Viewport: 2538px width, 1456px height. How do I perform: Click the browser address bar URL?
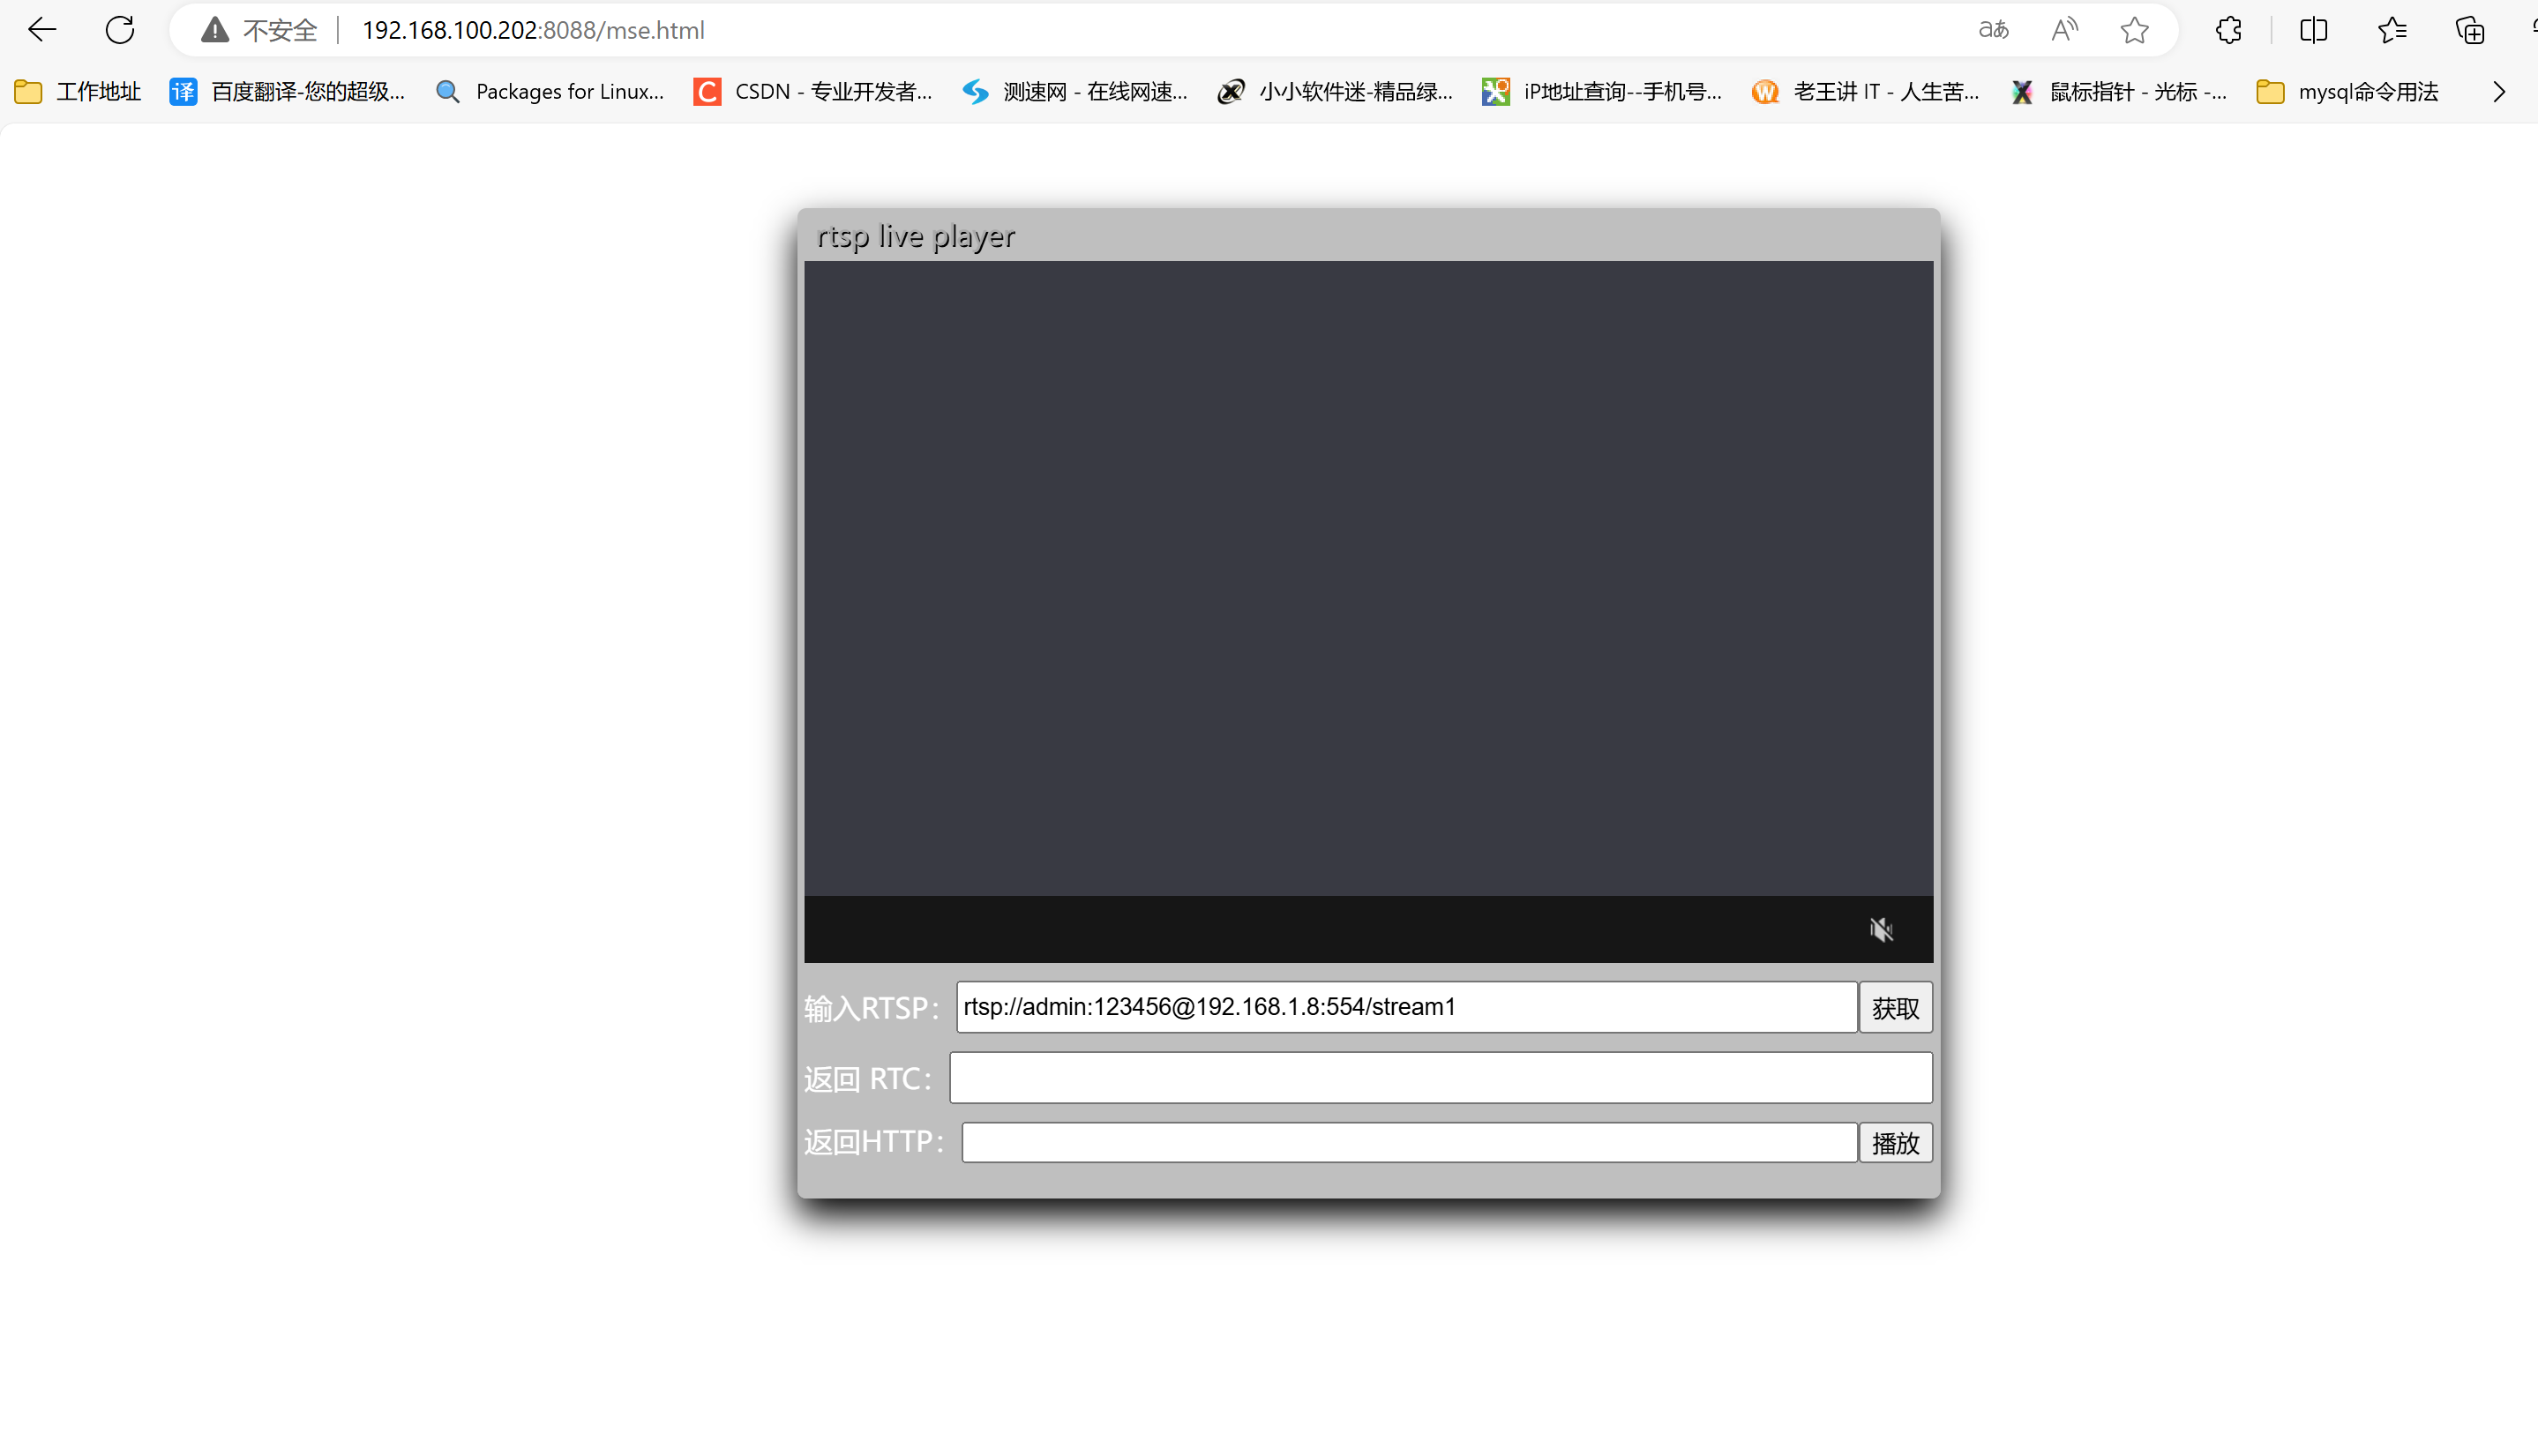[533, 30]
